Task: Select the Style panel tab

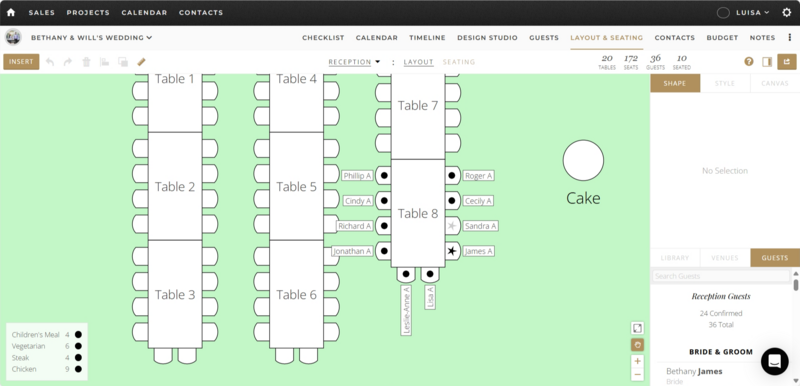Action: [724, 83]
